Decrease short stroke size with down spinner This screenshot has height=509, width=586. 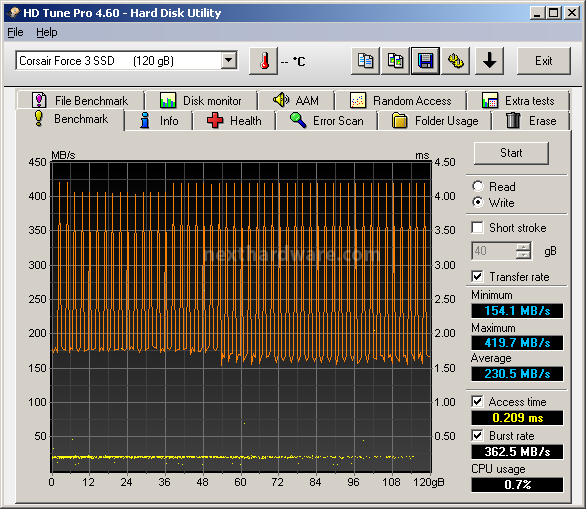tap(523, 255)
